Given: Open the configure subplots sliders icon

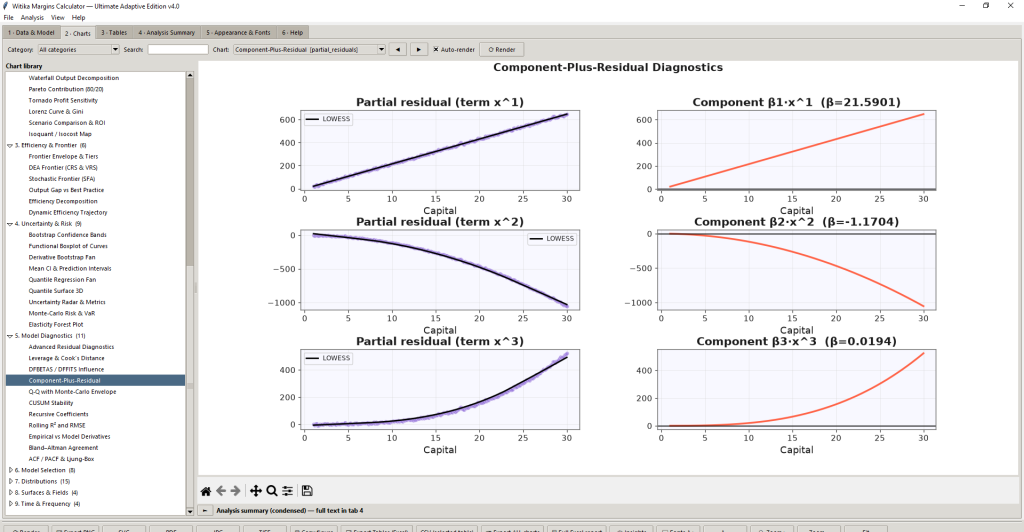Looking at the screenshot, I should pos(287,491).
